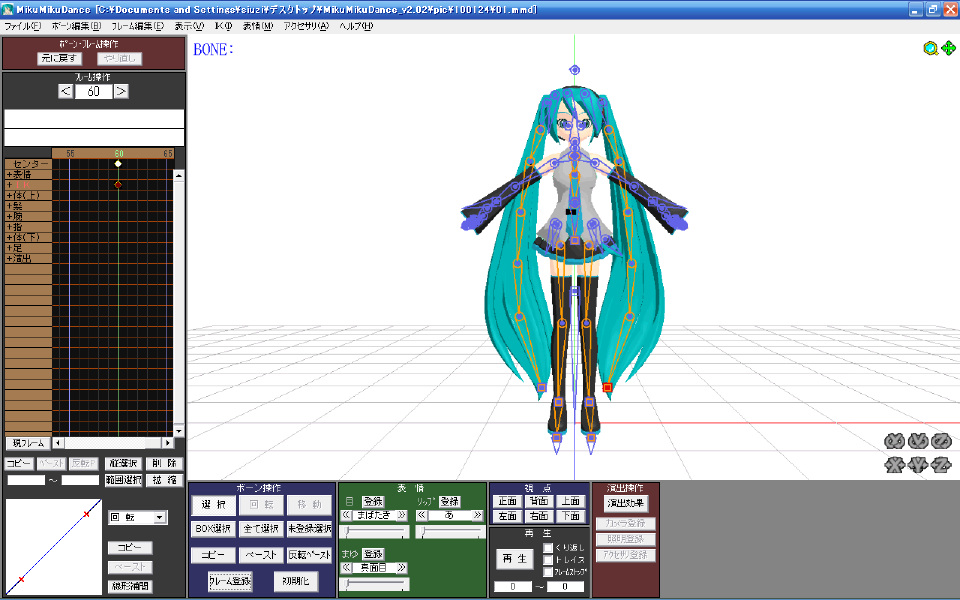Click the 範囲選択 range select button

(x=124, y=480)
